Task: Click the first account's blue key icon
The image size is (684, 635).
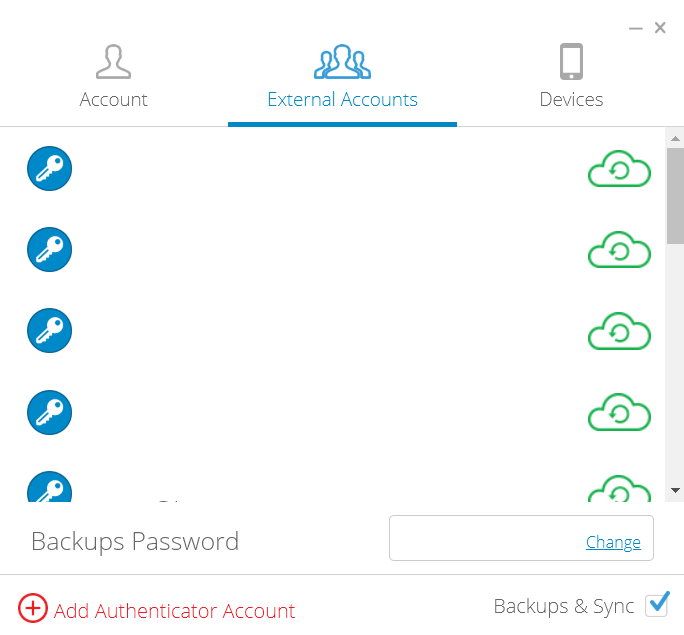Action: point(49,168)
